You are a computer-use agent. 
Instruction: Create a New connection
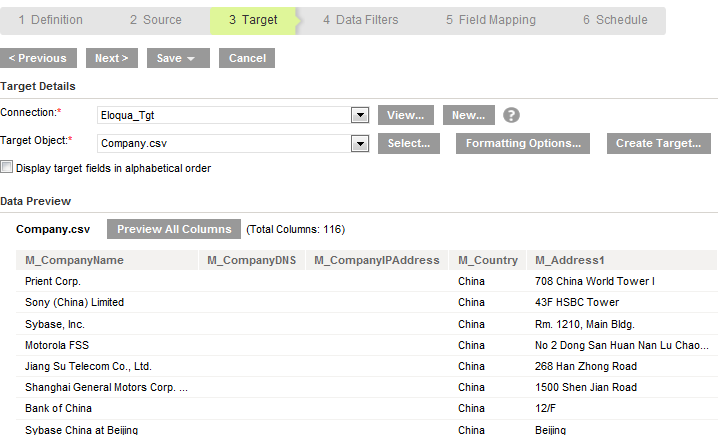[468, 115]
